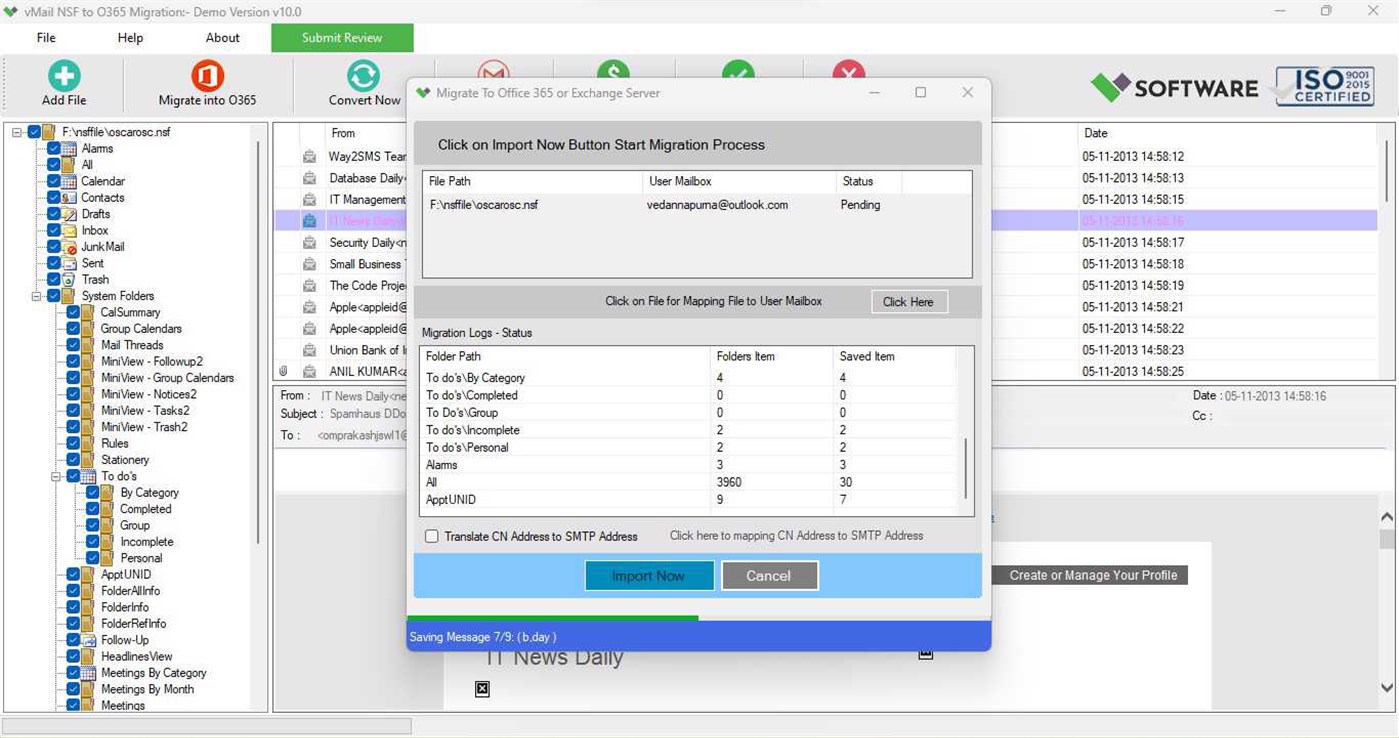Click the red envelope mail icon on toolbar
Image resolution: width=1399 pixels, height=738 pixels.
[x=492, y=72]
